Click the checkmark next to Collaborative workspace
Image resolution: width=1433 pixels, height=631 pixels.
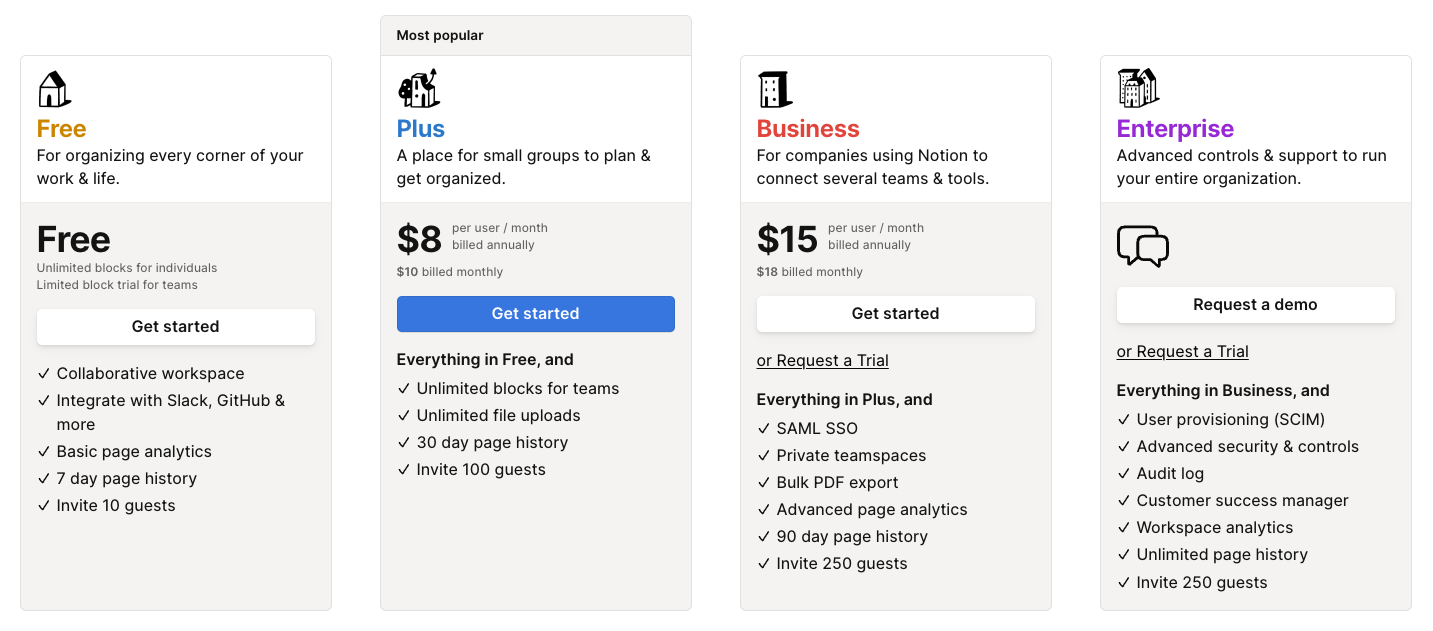[43, 373]
